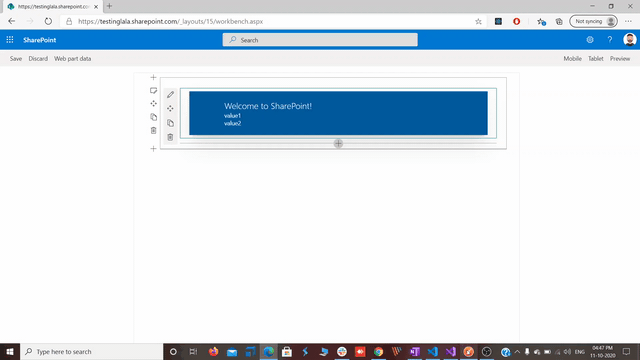This screenshot has width=640, height=360.
Task: Add page to favorites with star
Action: (478, 21)
